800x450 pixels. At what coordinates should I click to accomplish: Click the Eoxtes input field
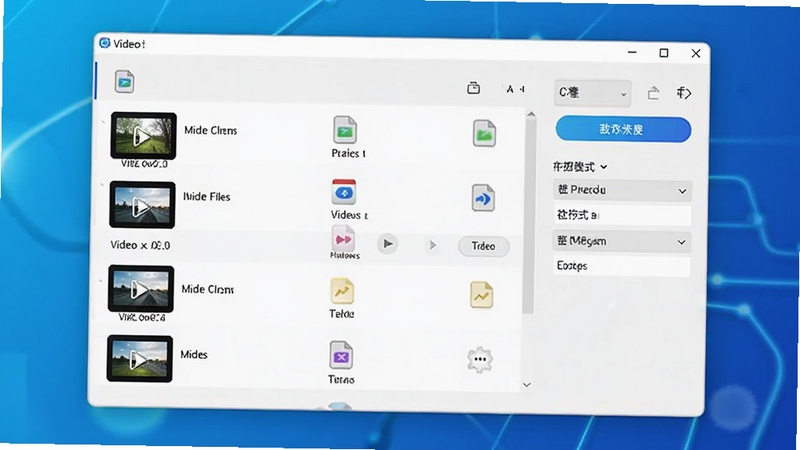621,266
